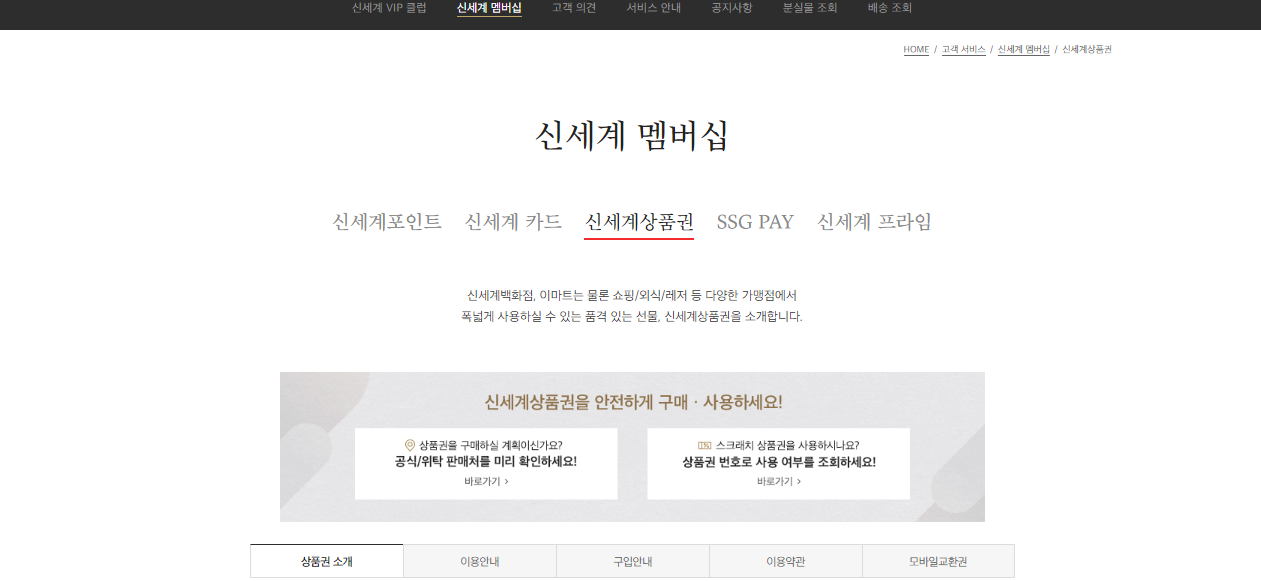
Task: Switch to 신세계 프라임 tab
Action: coord(874,222)
